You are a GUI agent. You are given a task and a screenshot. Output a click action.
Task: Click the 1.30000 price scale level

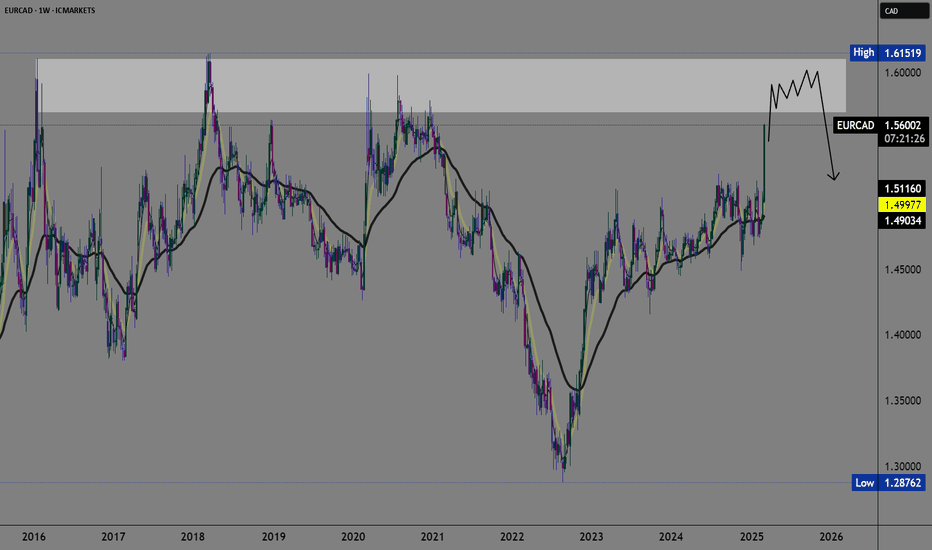pos(902,466)
